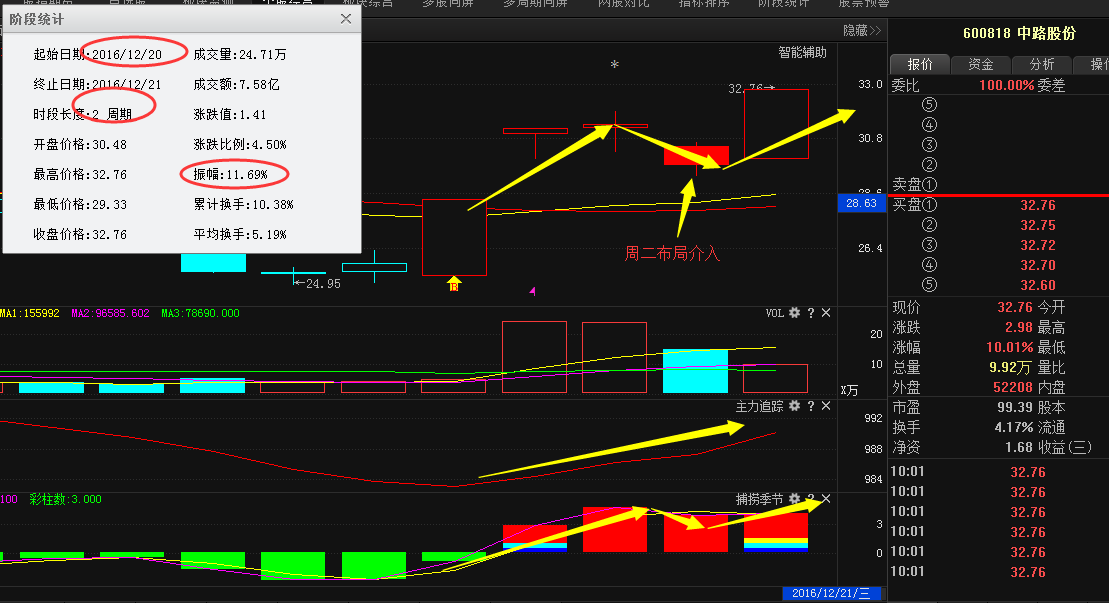Click the yellow buy signal arrow marker
Viewport: 1109px width, 603px height.
pyautogui.click(x=454, y=285)
